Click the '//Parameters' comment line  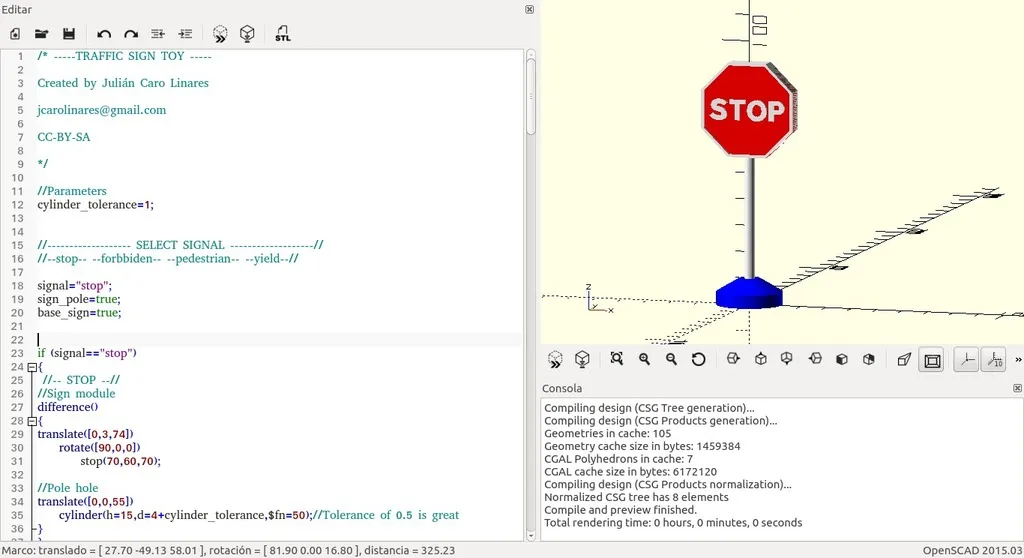[72, 191]
